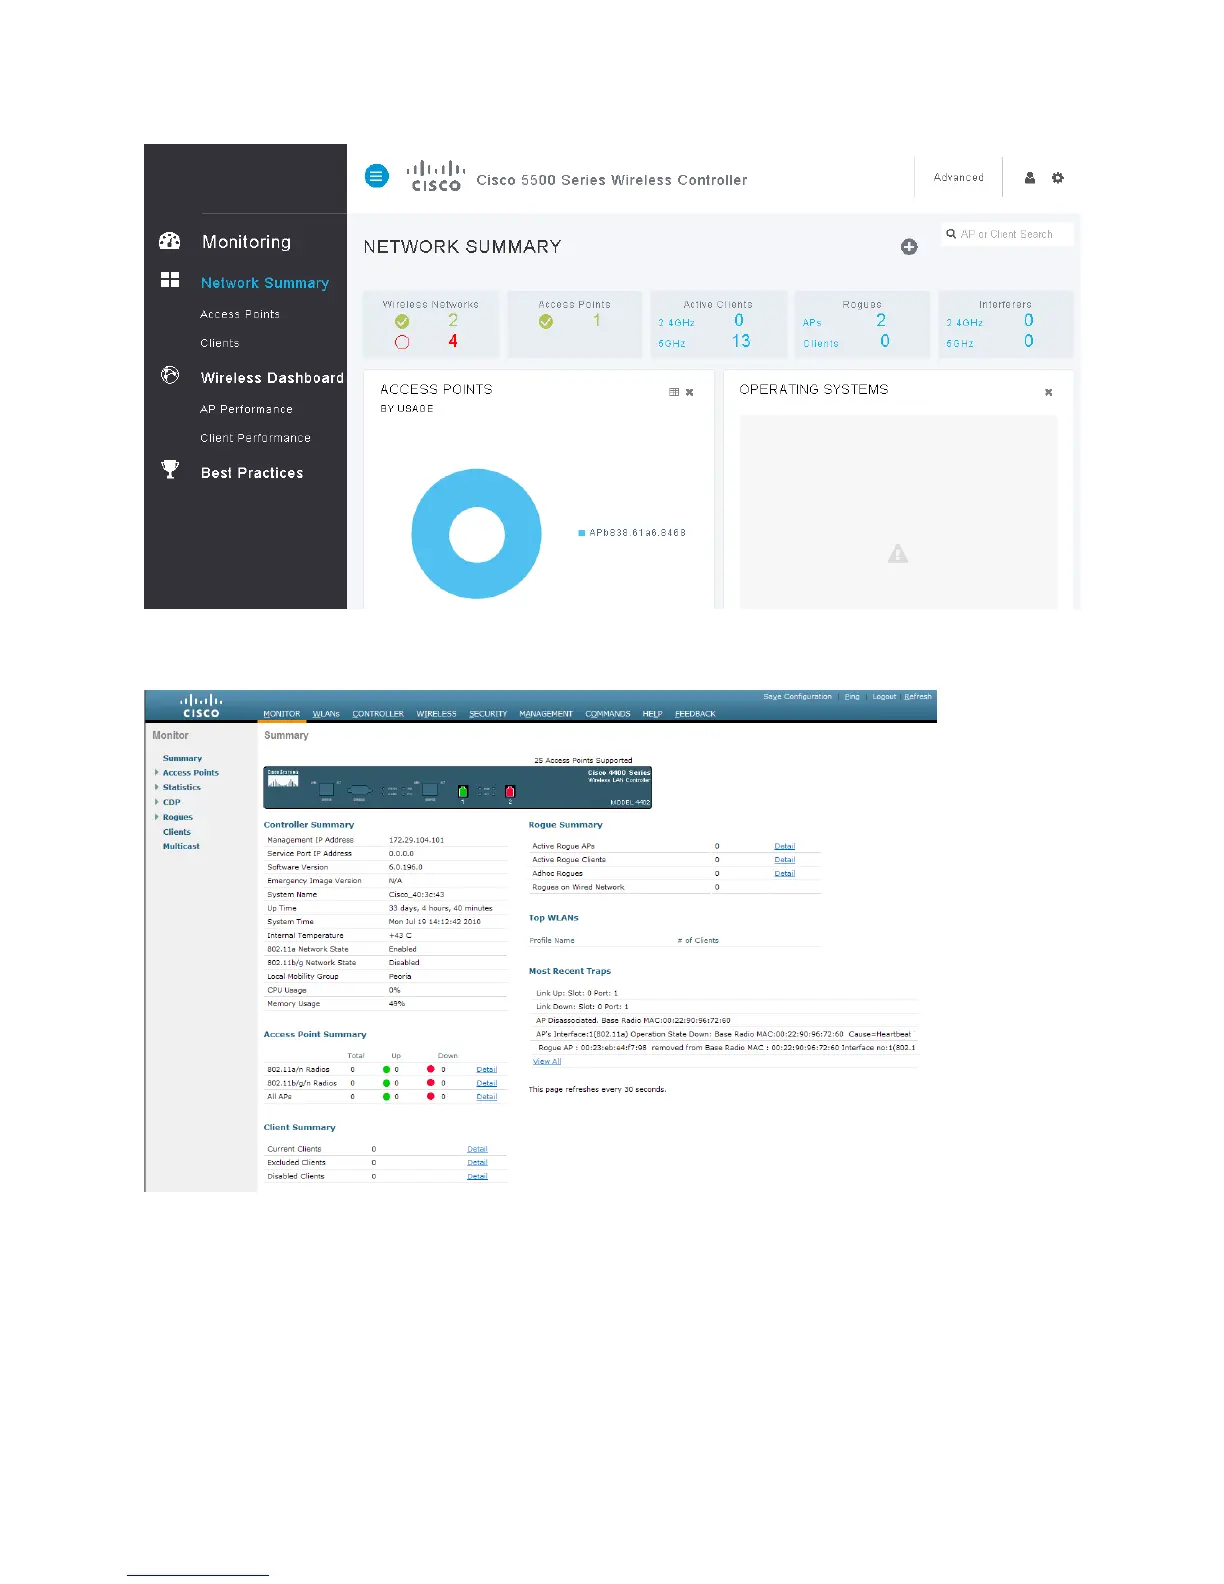Screen dimensions: 1224x1584
Task: Open the MONITOR tab
Action: (x=281, y=714)
